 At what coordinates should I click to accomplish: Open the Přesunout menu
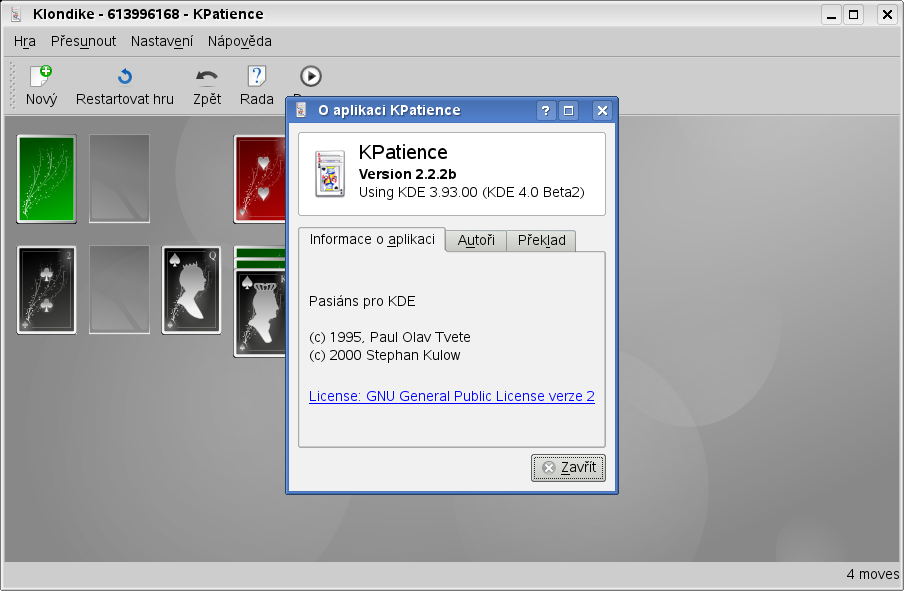pos(84,42)
